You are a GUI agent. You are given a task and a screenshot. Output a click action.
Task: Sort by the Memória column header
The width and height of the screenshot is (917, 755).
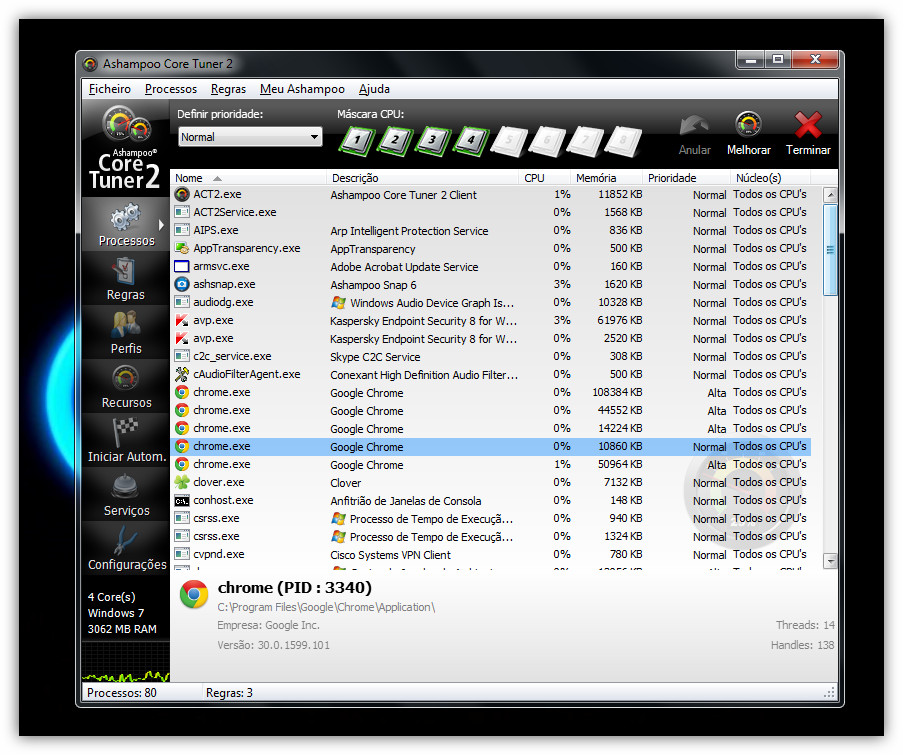tap(606, 178)
